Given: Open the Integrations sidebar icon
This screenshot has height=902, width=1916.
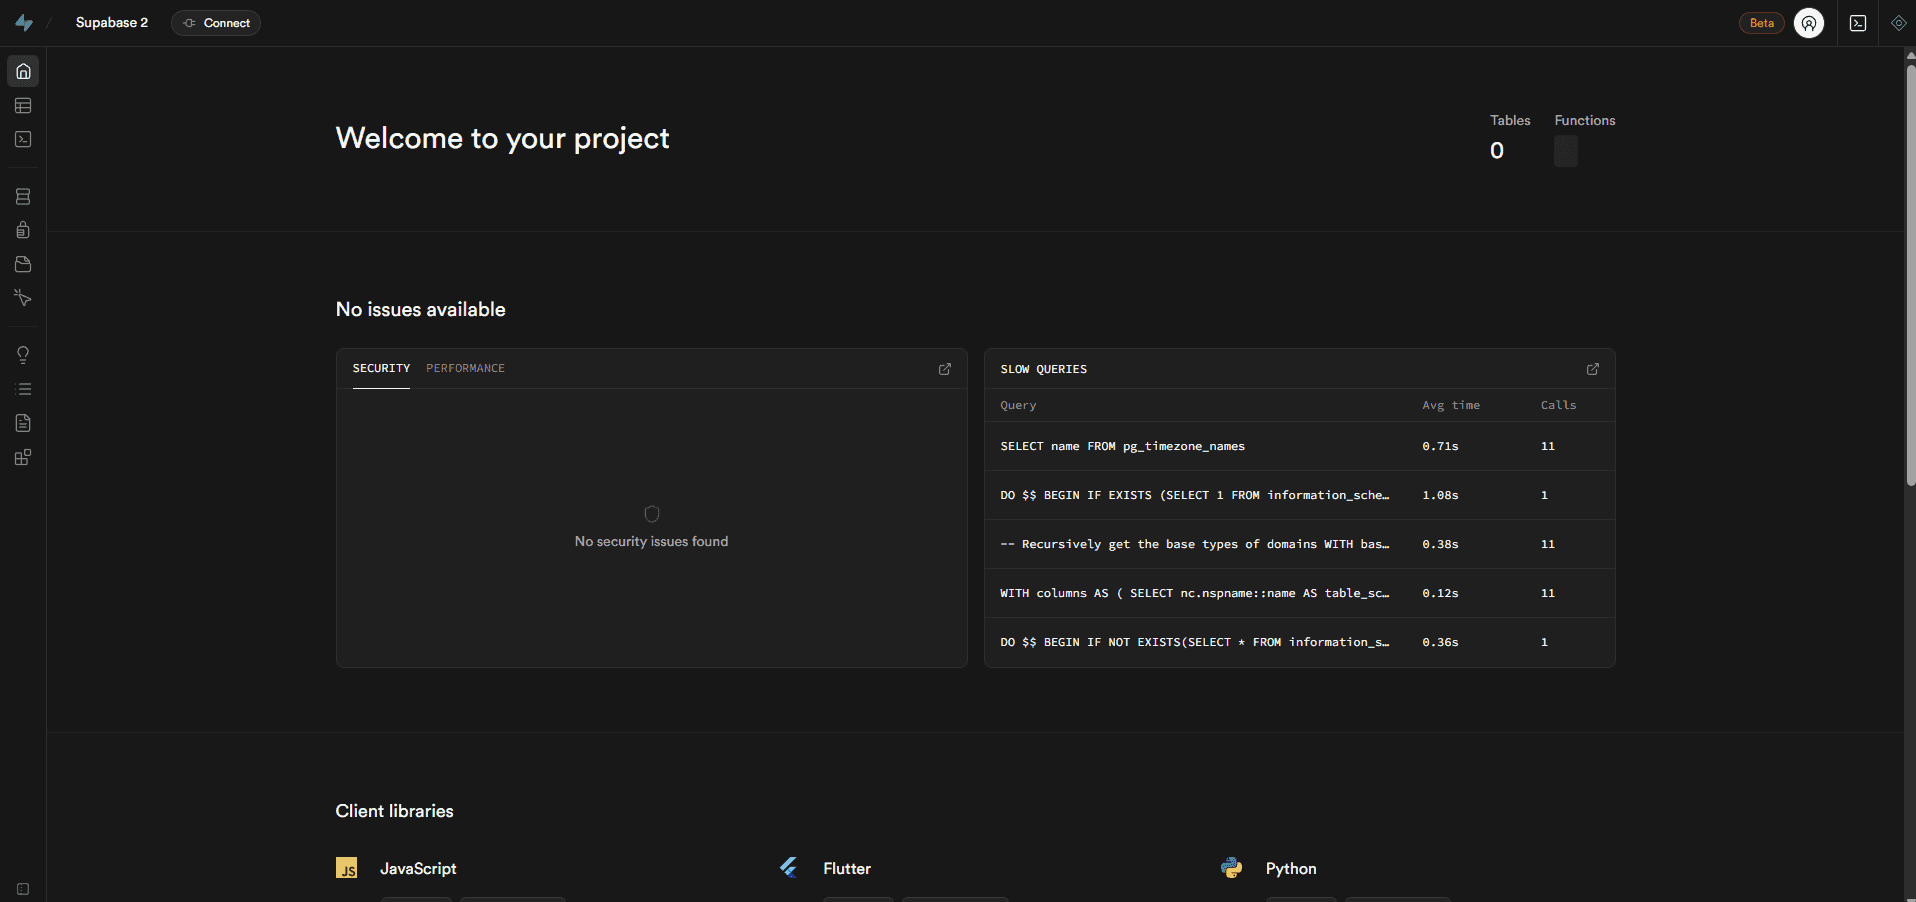Looking at the screenshot, I should point(23,457).
